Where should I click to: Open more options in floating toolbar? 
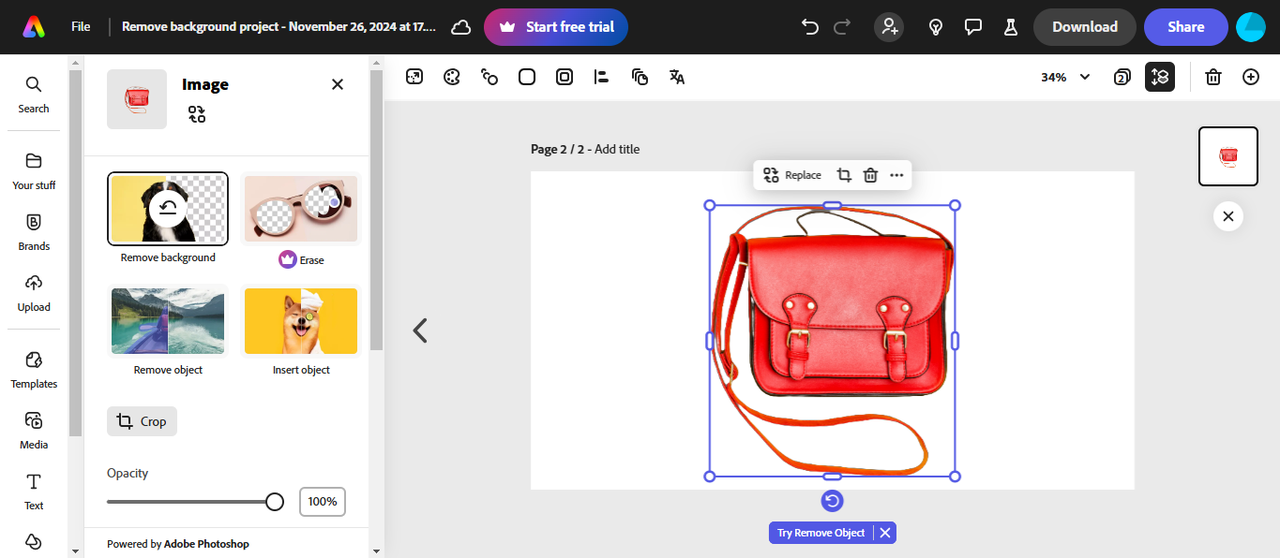pyautogui.click(x=896, y=175)
